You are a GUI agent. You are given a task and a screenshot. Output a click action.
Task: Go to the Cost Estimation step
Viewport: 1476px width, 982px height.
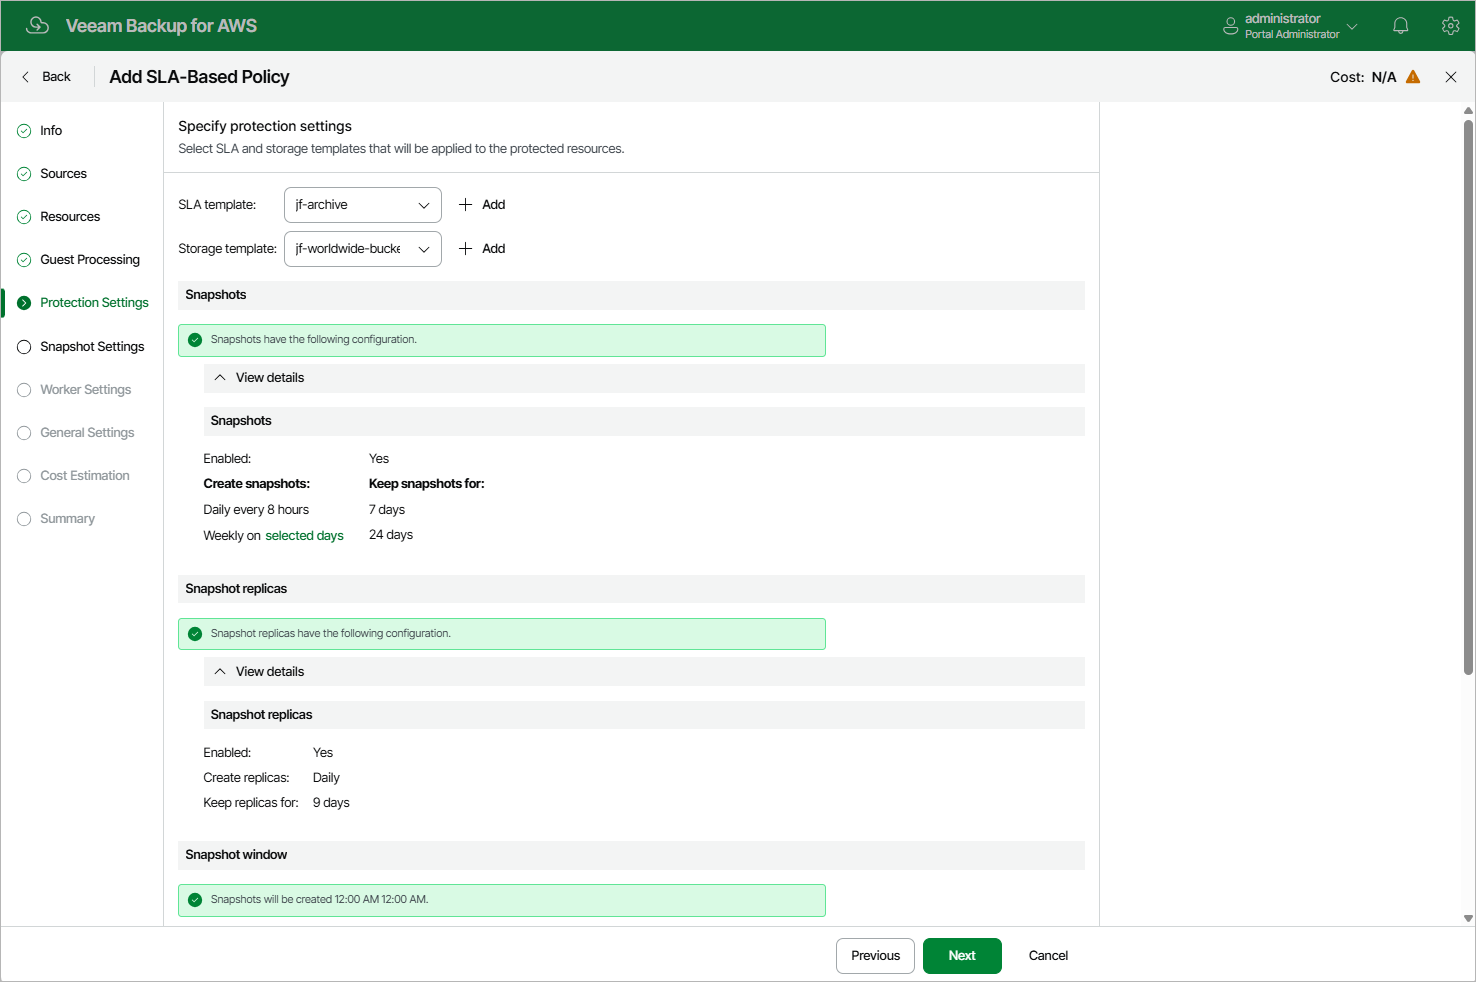(85, 476)
